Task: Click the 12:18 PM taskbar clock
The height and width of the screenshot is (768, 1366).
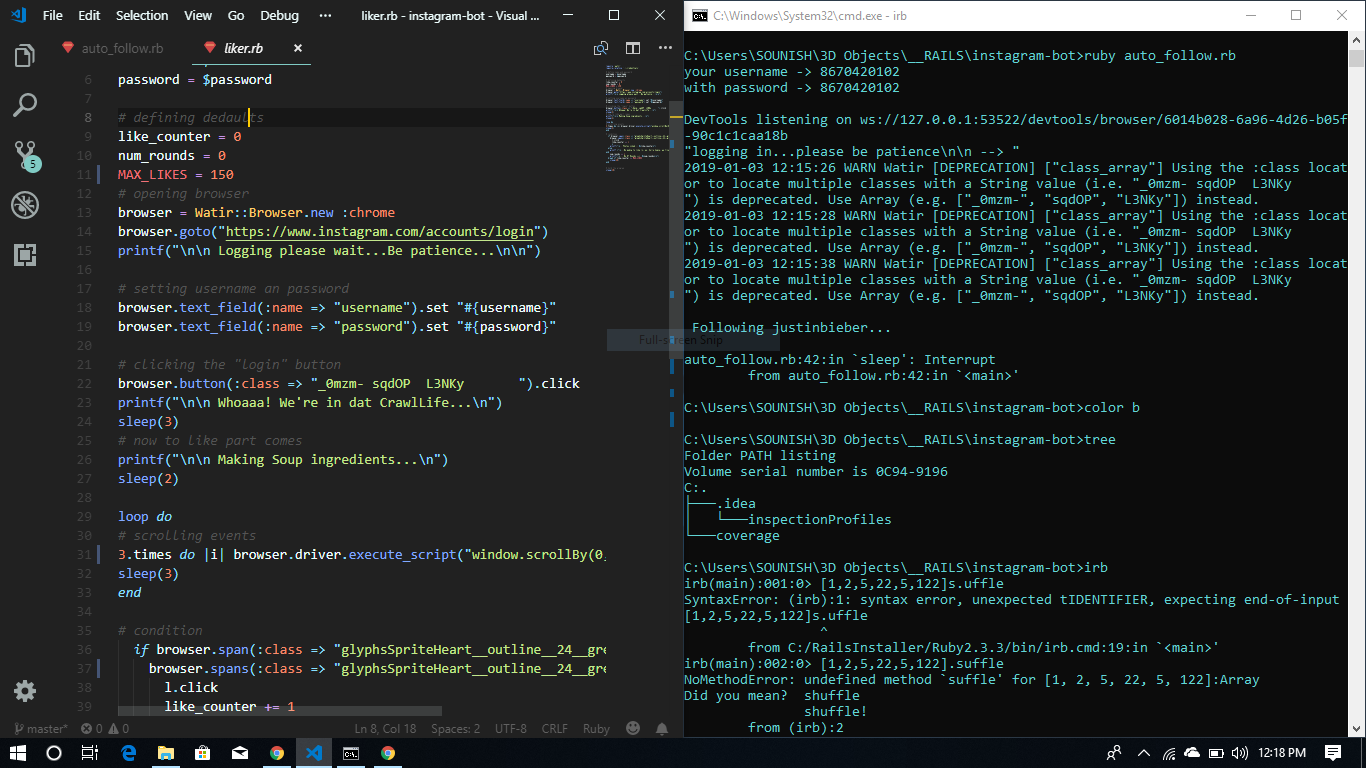Action: pos(1282,753)
